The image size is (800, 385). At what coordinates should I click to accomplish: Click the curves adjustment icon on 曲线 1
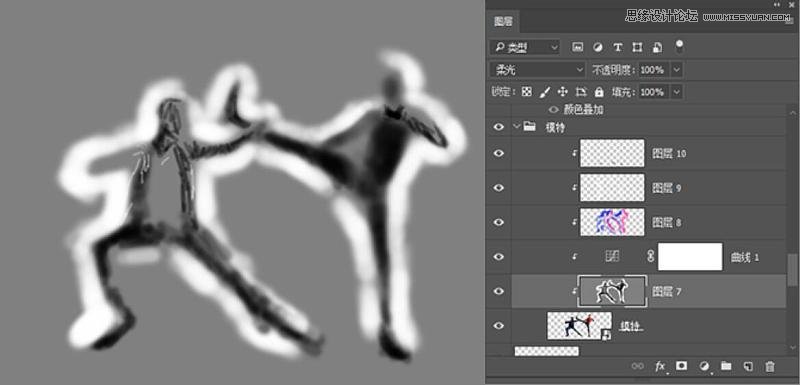coord(612,256)
